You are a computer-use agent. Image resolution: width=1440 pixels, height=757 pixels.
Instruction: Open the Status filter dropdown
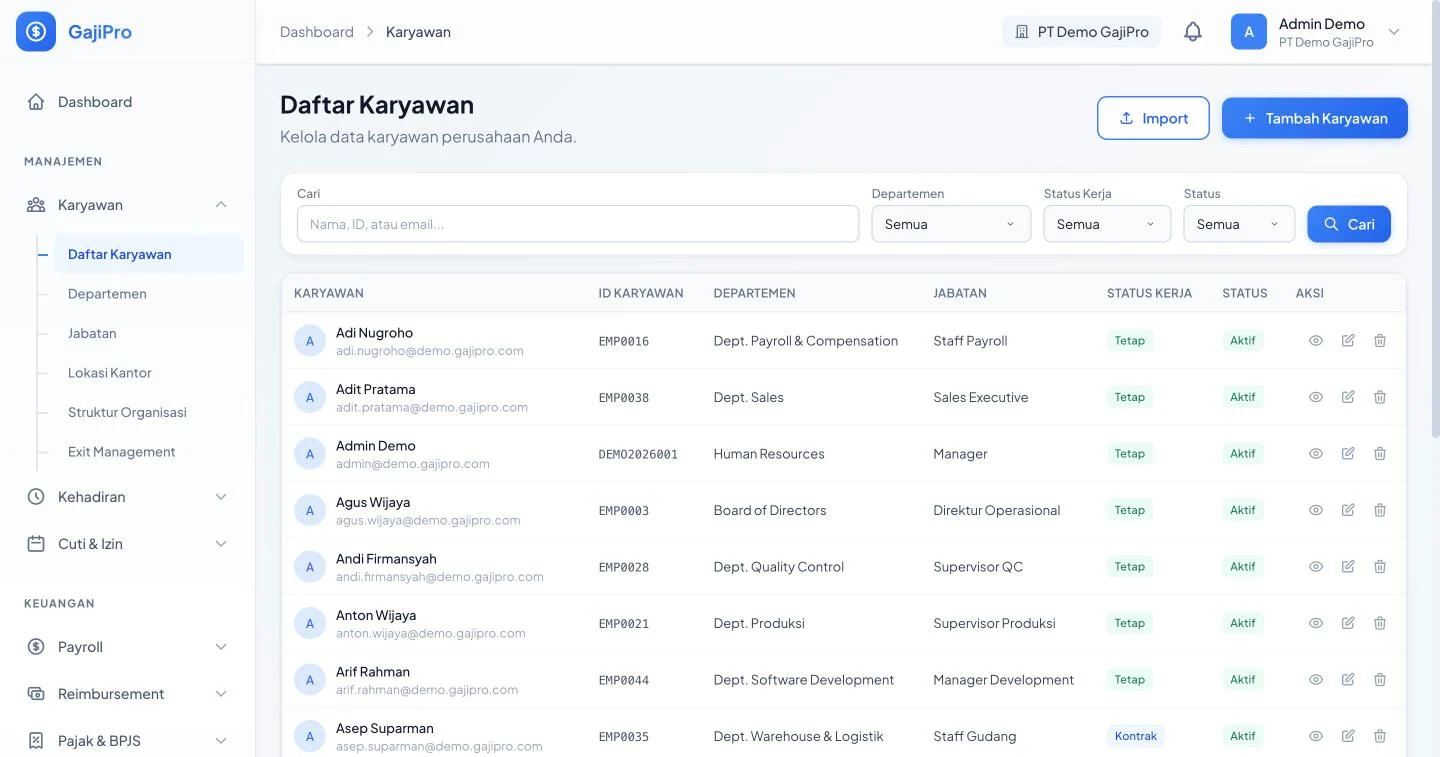click(x=1239, y=224)
